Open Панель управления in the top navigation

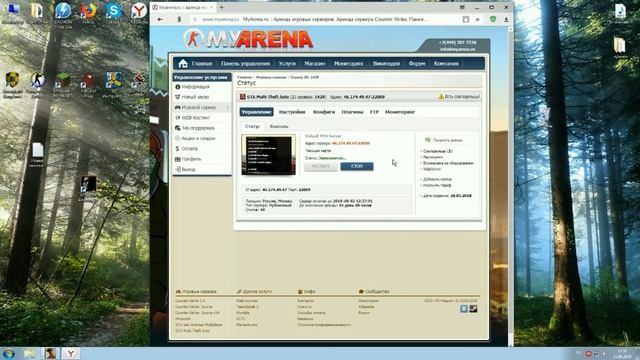[x=245, y=64]
